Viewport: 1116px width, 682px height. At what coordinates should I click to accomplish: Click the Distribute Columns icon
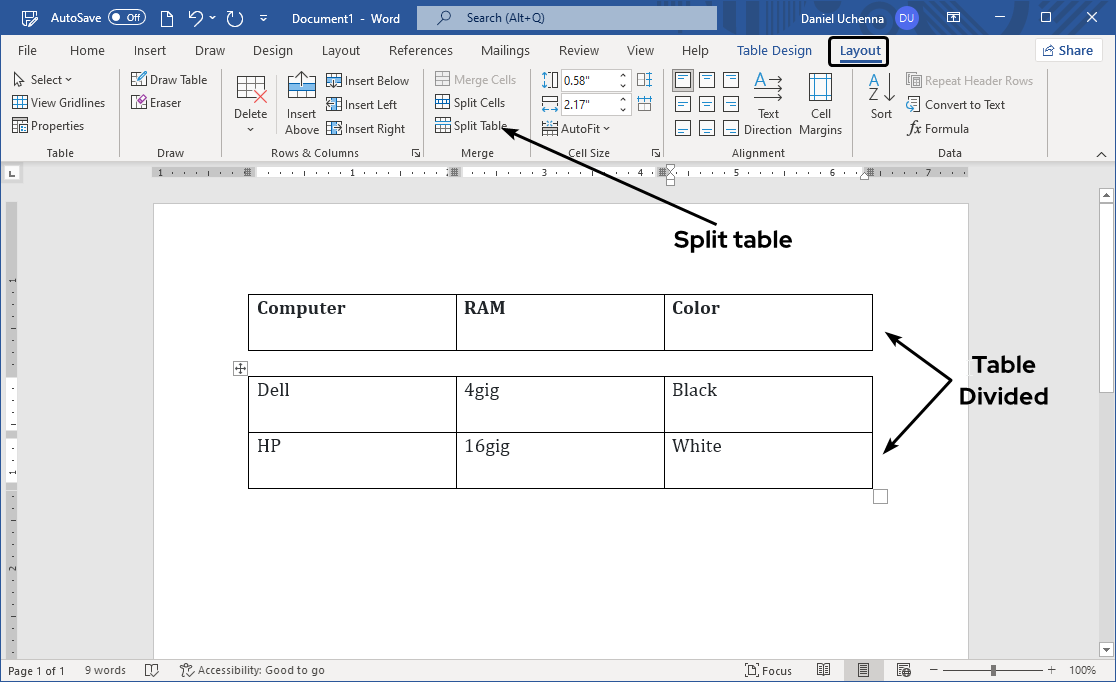click(x=644, y=103)
